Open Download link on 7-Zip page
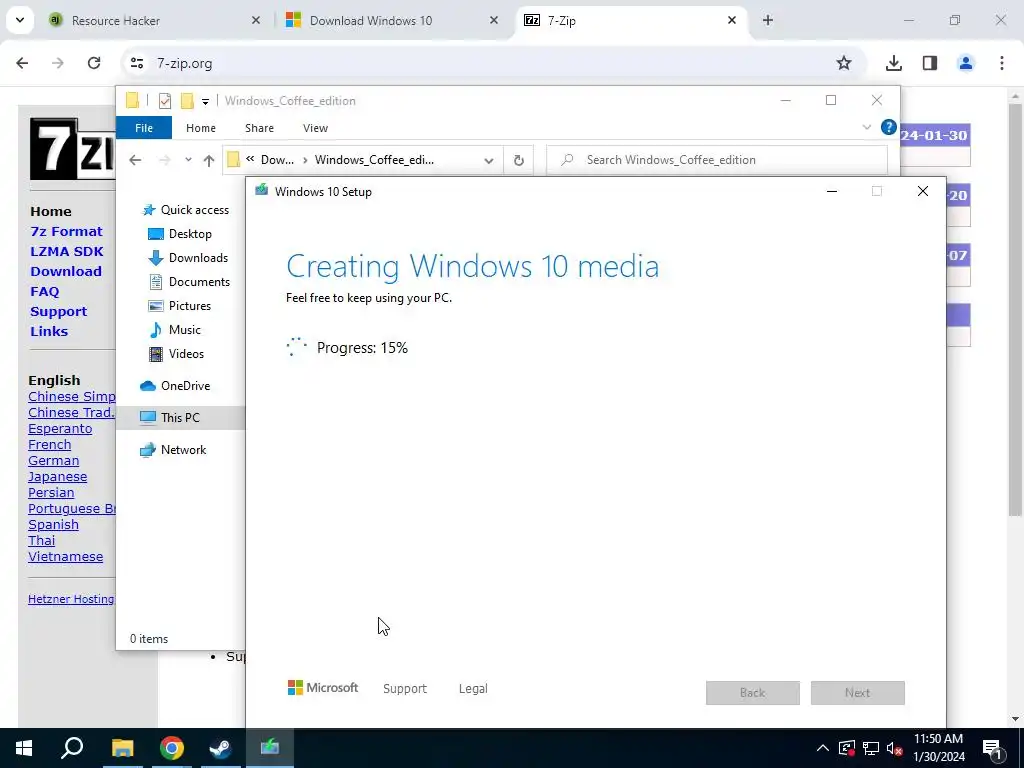1024x768 pixels. [66, 271]
